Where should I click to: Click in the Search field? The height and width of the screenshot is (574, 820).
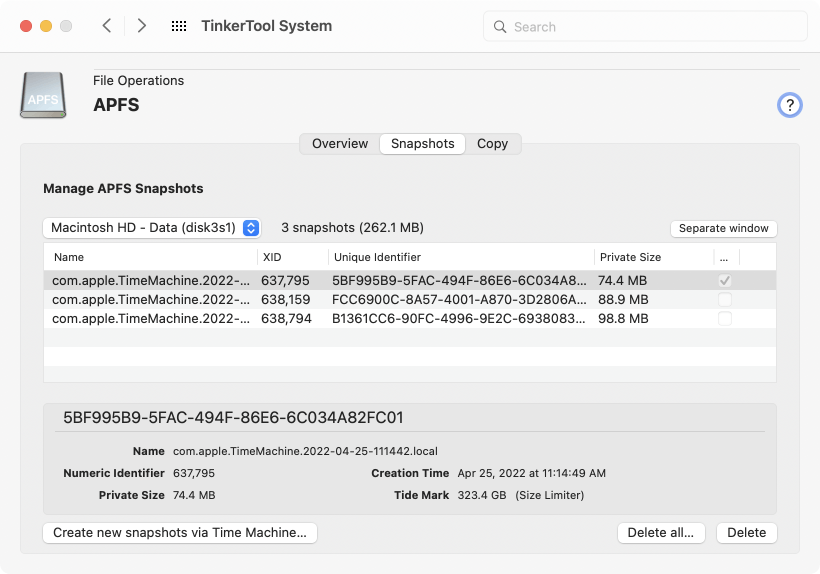coord(645,27)
